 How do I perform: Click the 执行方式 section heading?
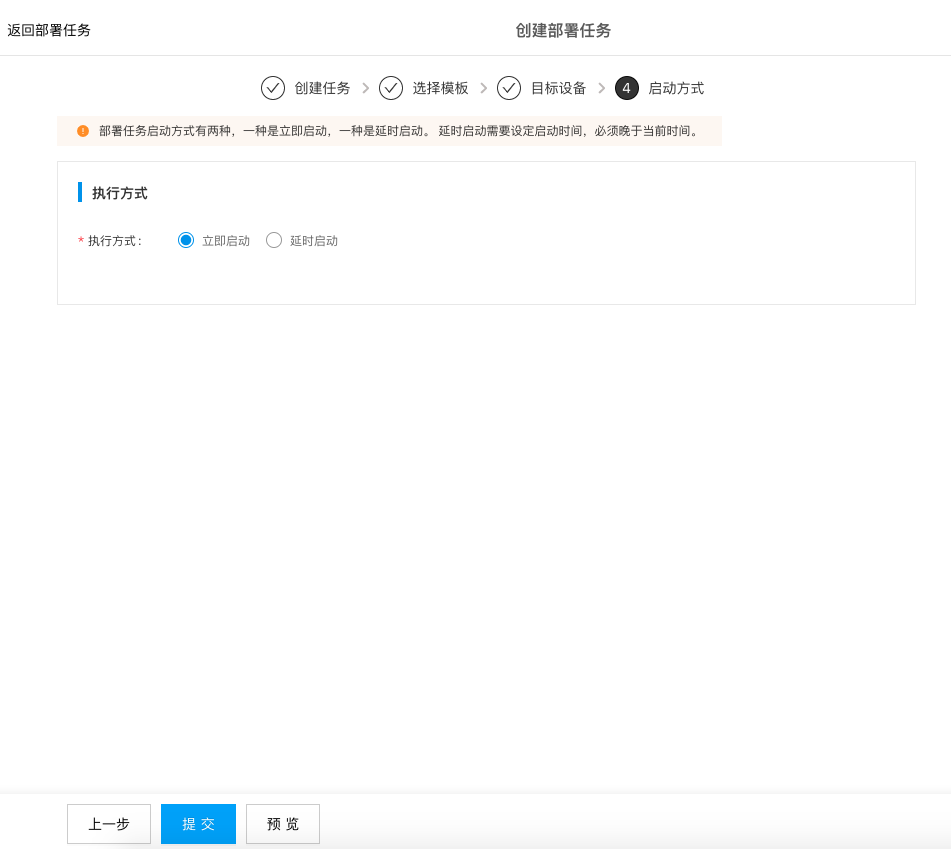pos(119,193)
